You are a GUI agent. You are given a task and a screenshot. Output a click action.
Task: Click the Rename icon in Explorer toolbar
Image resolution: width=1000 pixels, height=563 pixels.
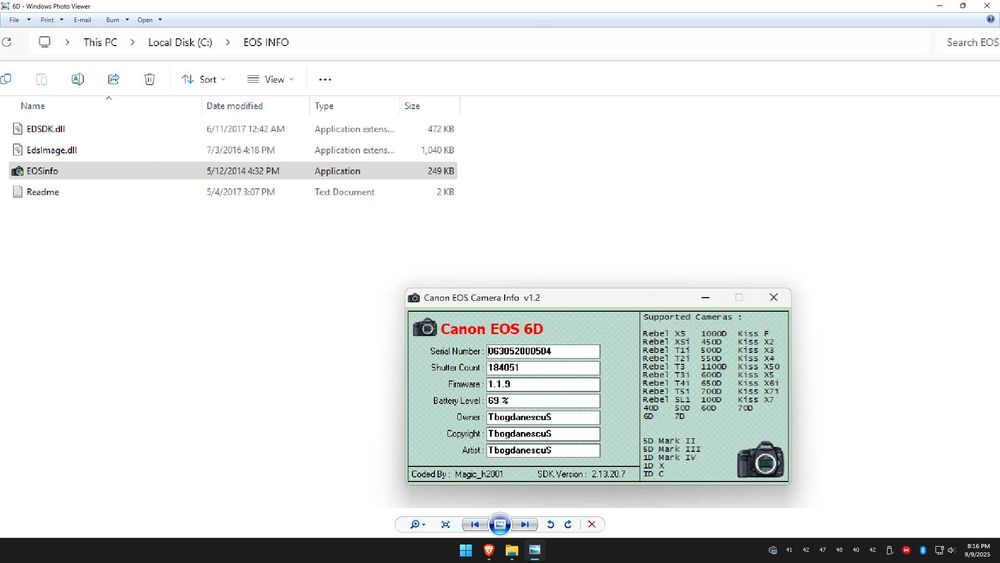77,79
